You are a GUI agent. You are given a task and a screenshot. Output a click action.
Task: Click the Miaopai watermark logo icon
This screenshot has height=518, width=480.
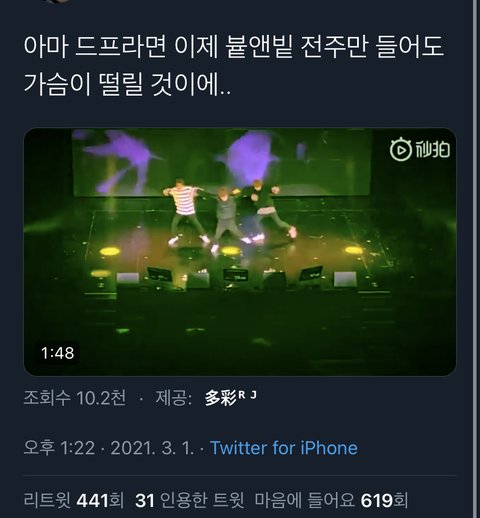click(x=401, y=150)
